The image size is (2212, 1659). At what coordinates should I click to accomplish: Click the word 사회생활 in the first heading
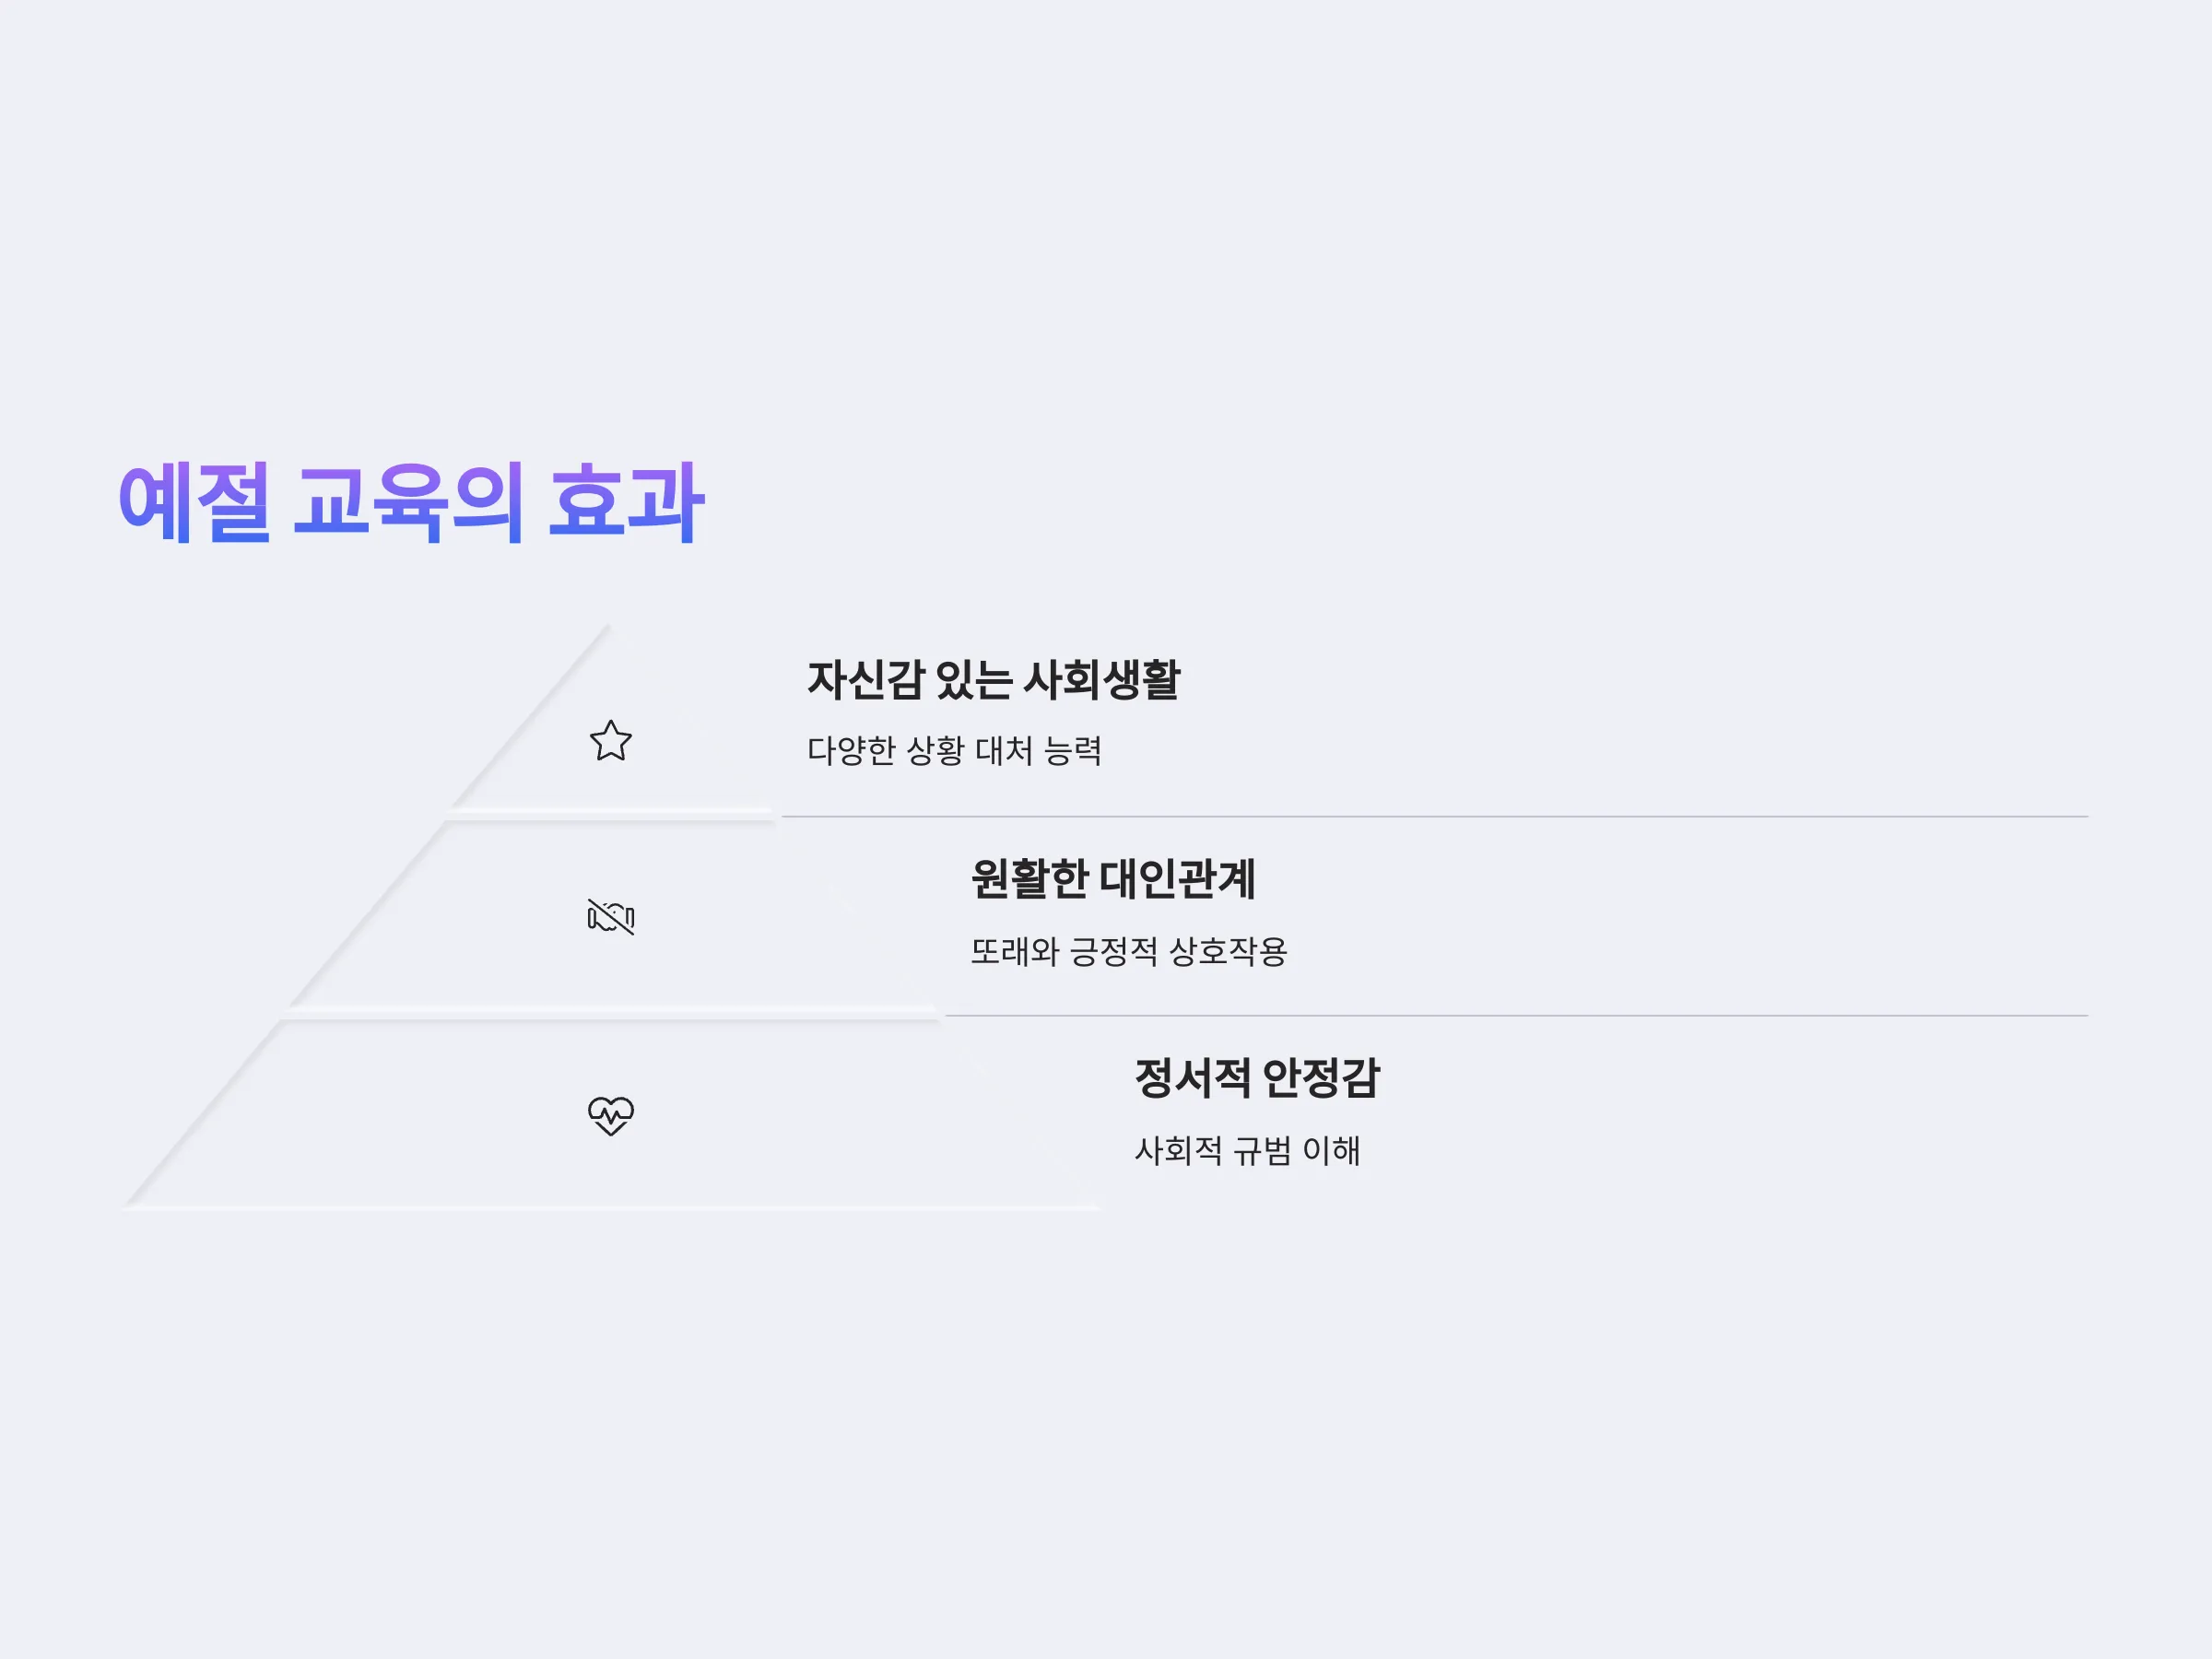coord(1104,680)
